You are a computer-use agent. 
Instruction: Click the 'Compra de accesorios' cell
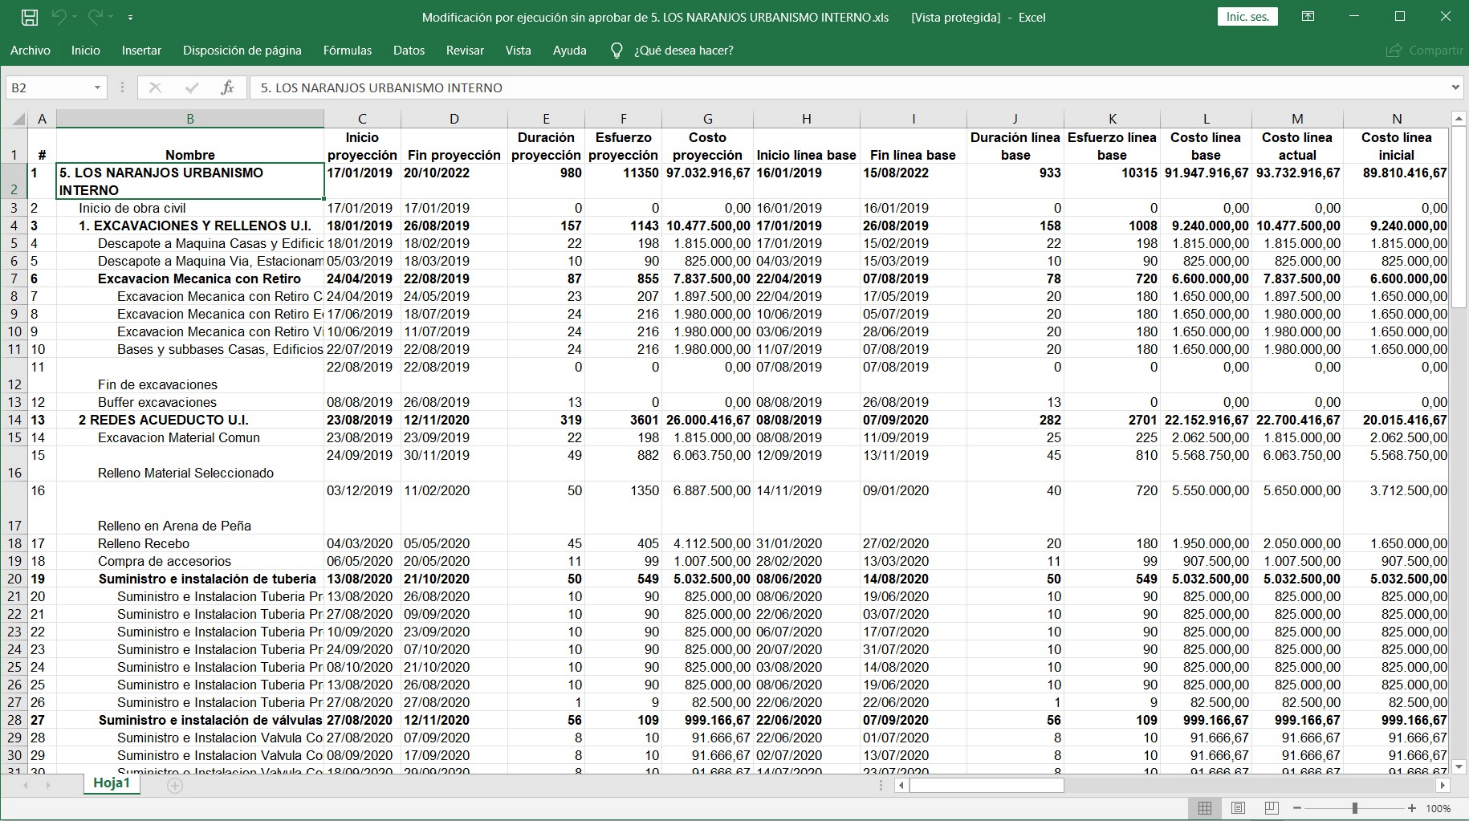pyautogui.click(x=190, y=561)
